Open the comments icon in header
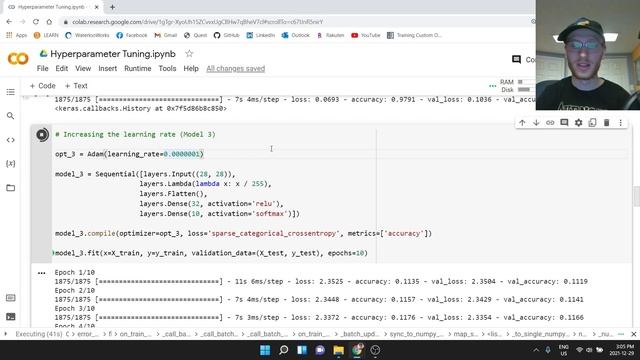 pos(516,60)
